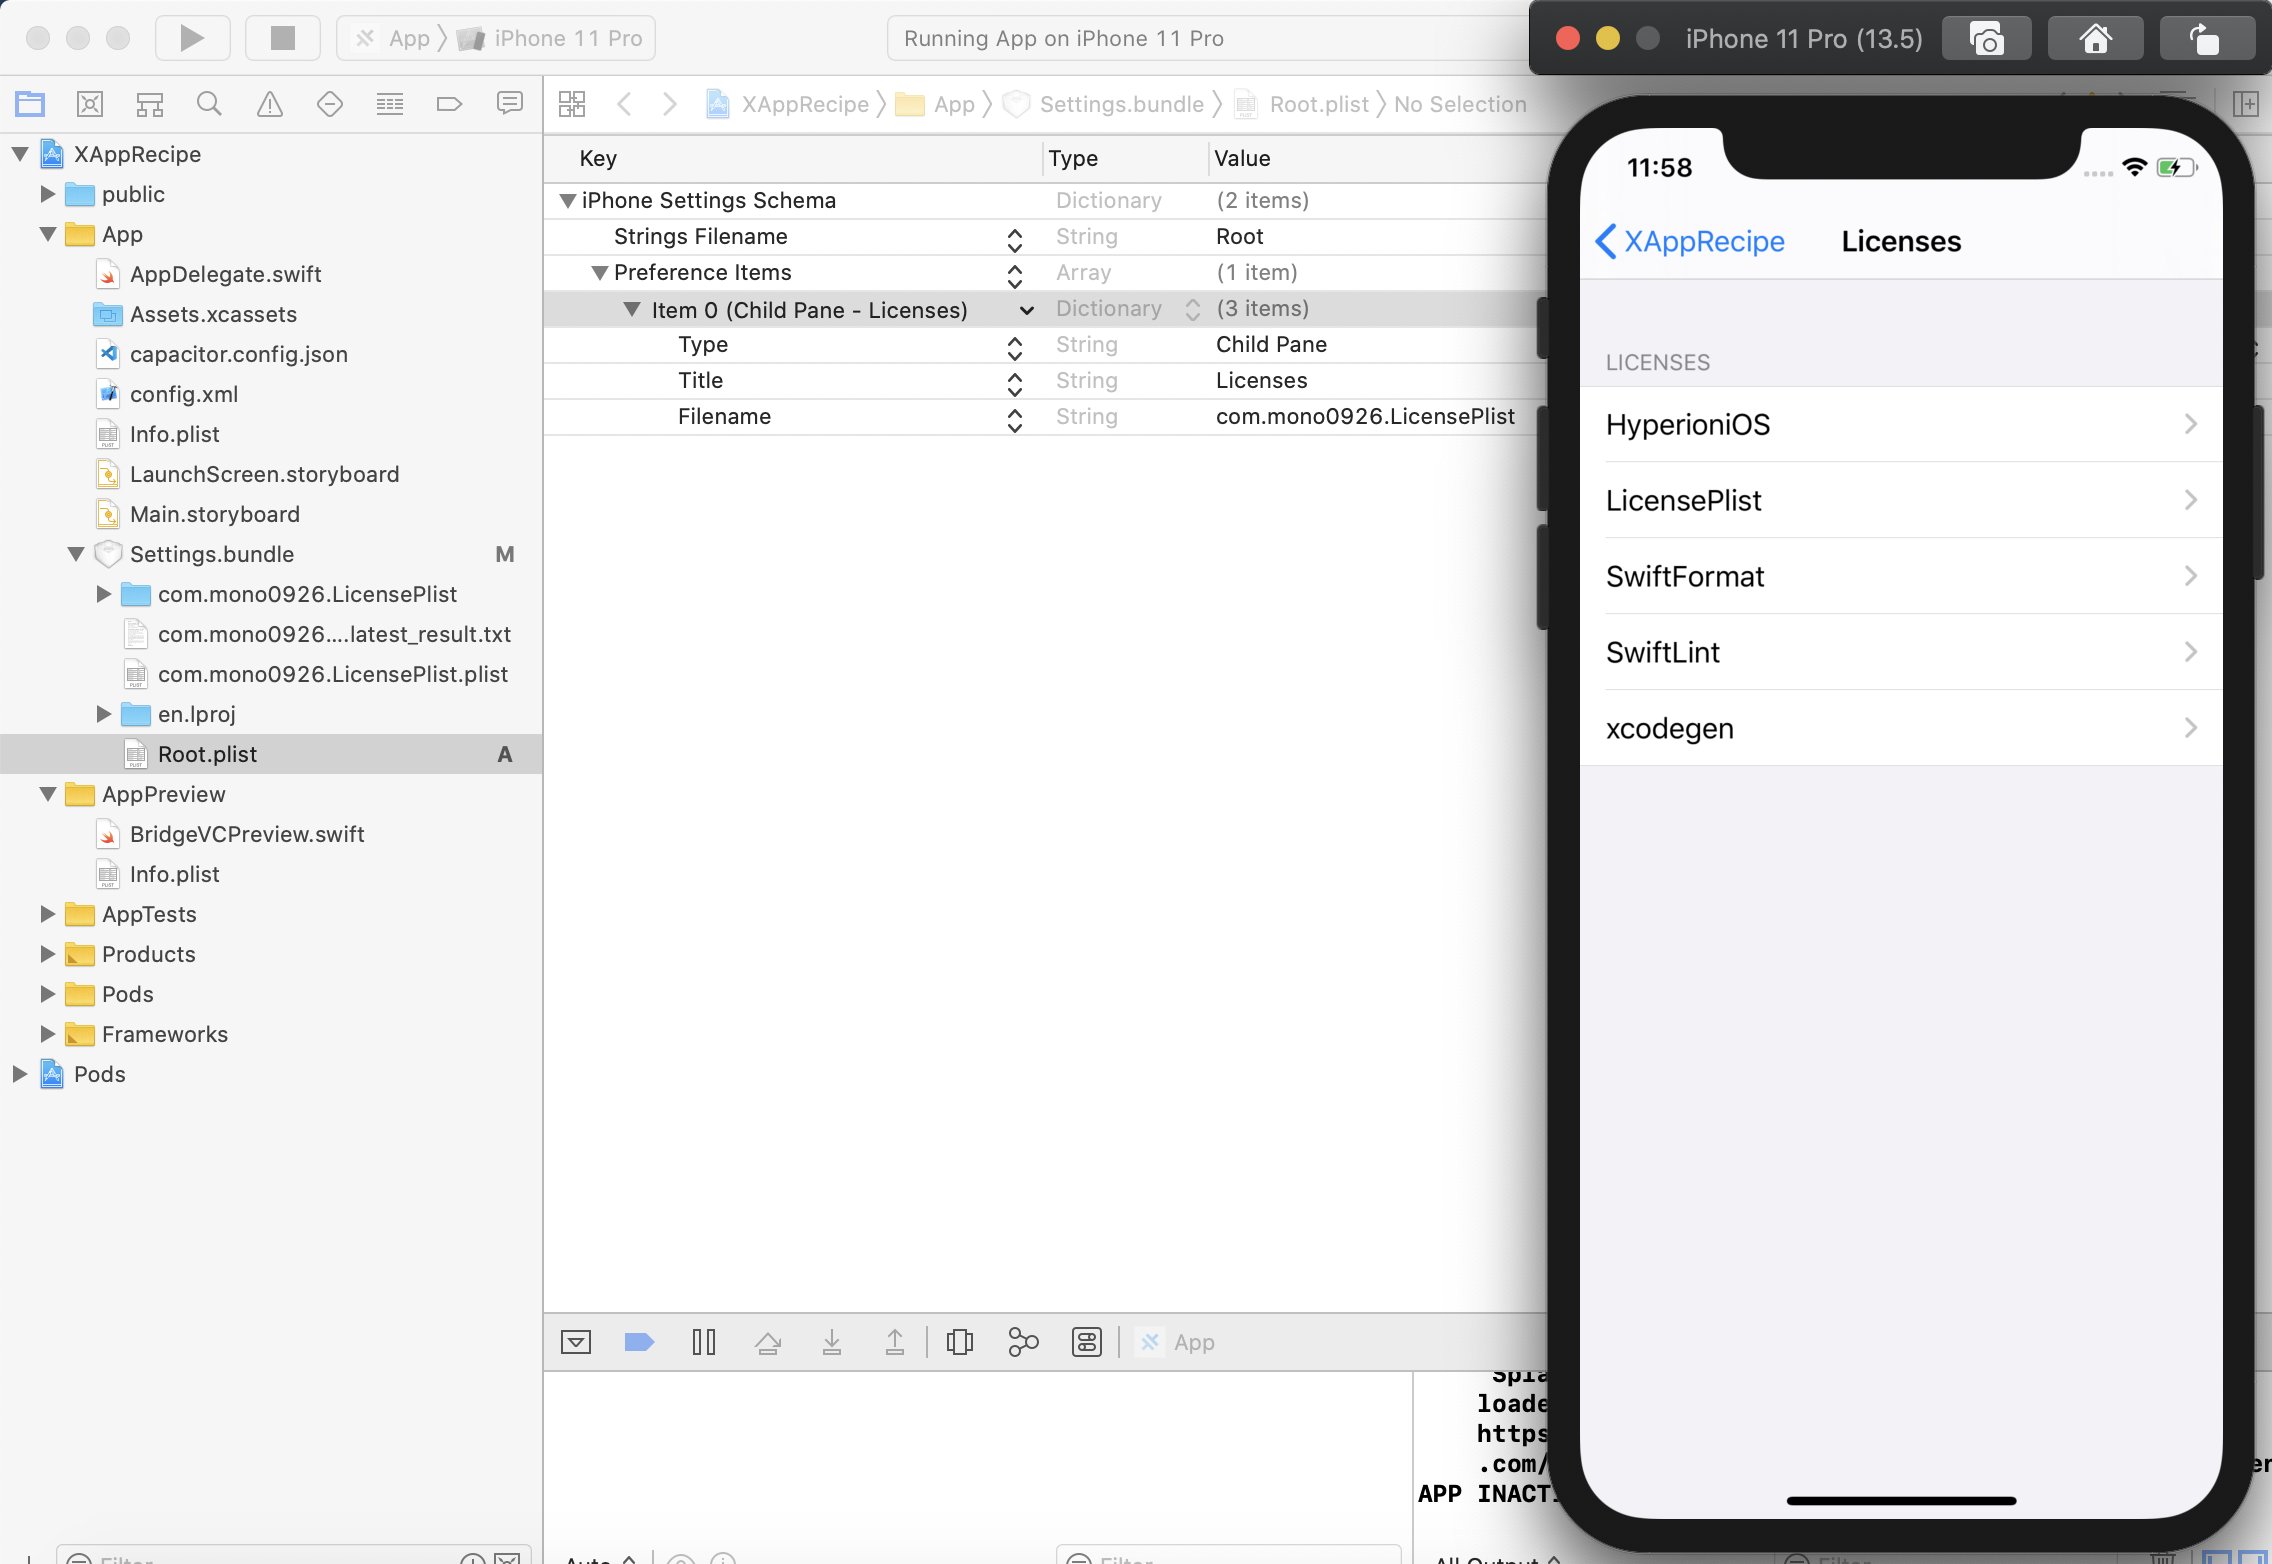Expand the Frameworks group
The width and height of the screenshot is (2272, 1564).
click(x=47, y=1034)
